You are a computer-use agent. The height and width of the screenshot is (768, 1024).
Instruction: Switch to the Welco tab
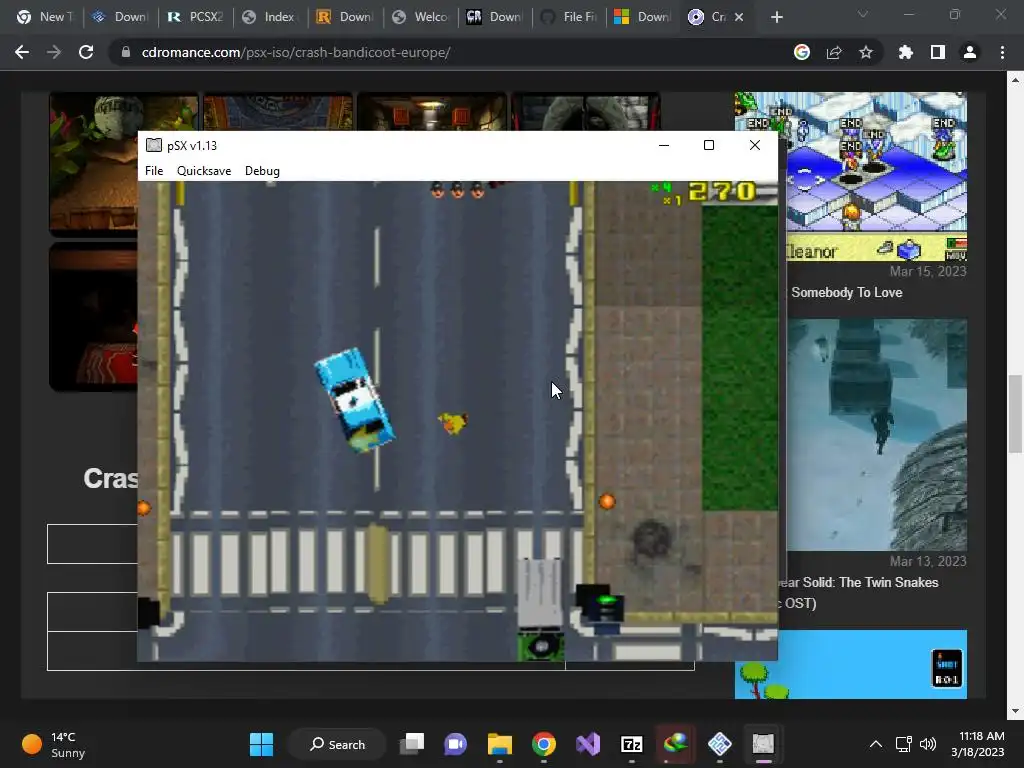tap(420, 17)
